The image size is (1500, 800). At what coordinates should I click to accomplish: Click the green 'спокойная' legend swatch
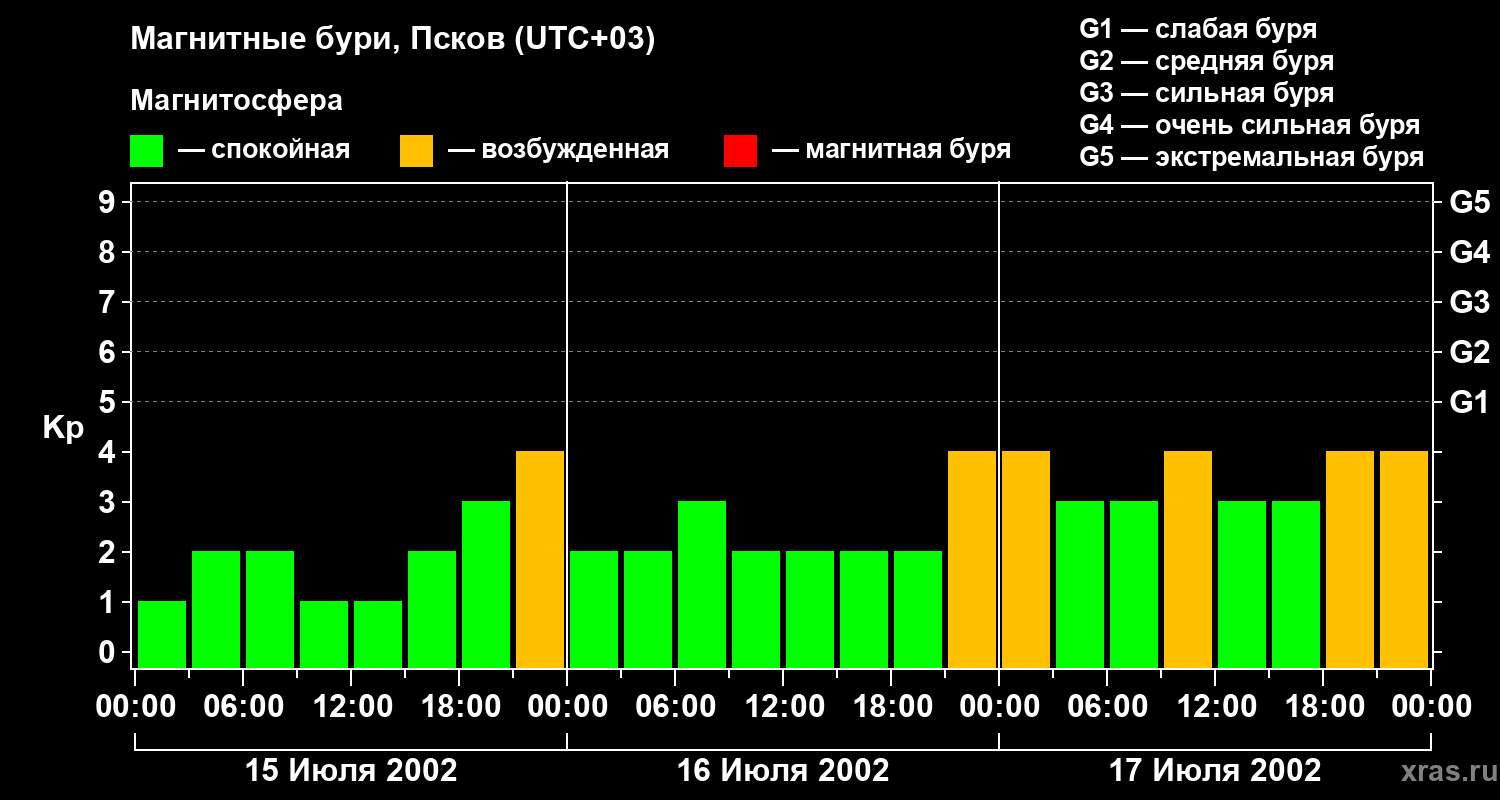click(x=146, y=151)
